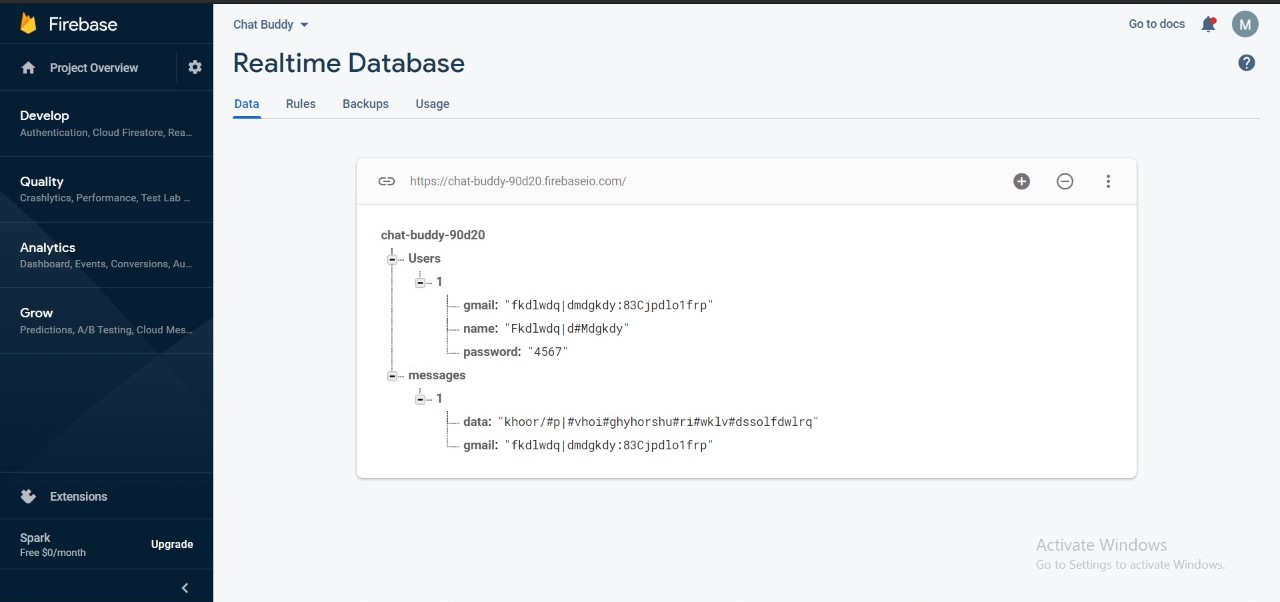Viewport: 1280px width, 602px height.
Task: Open the Chat Buddy project dropdown
Action: coord(271,24)
